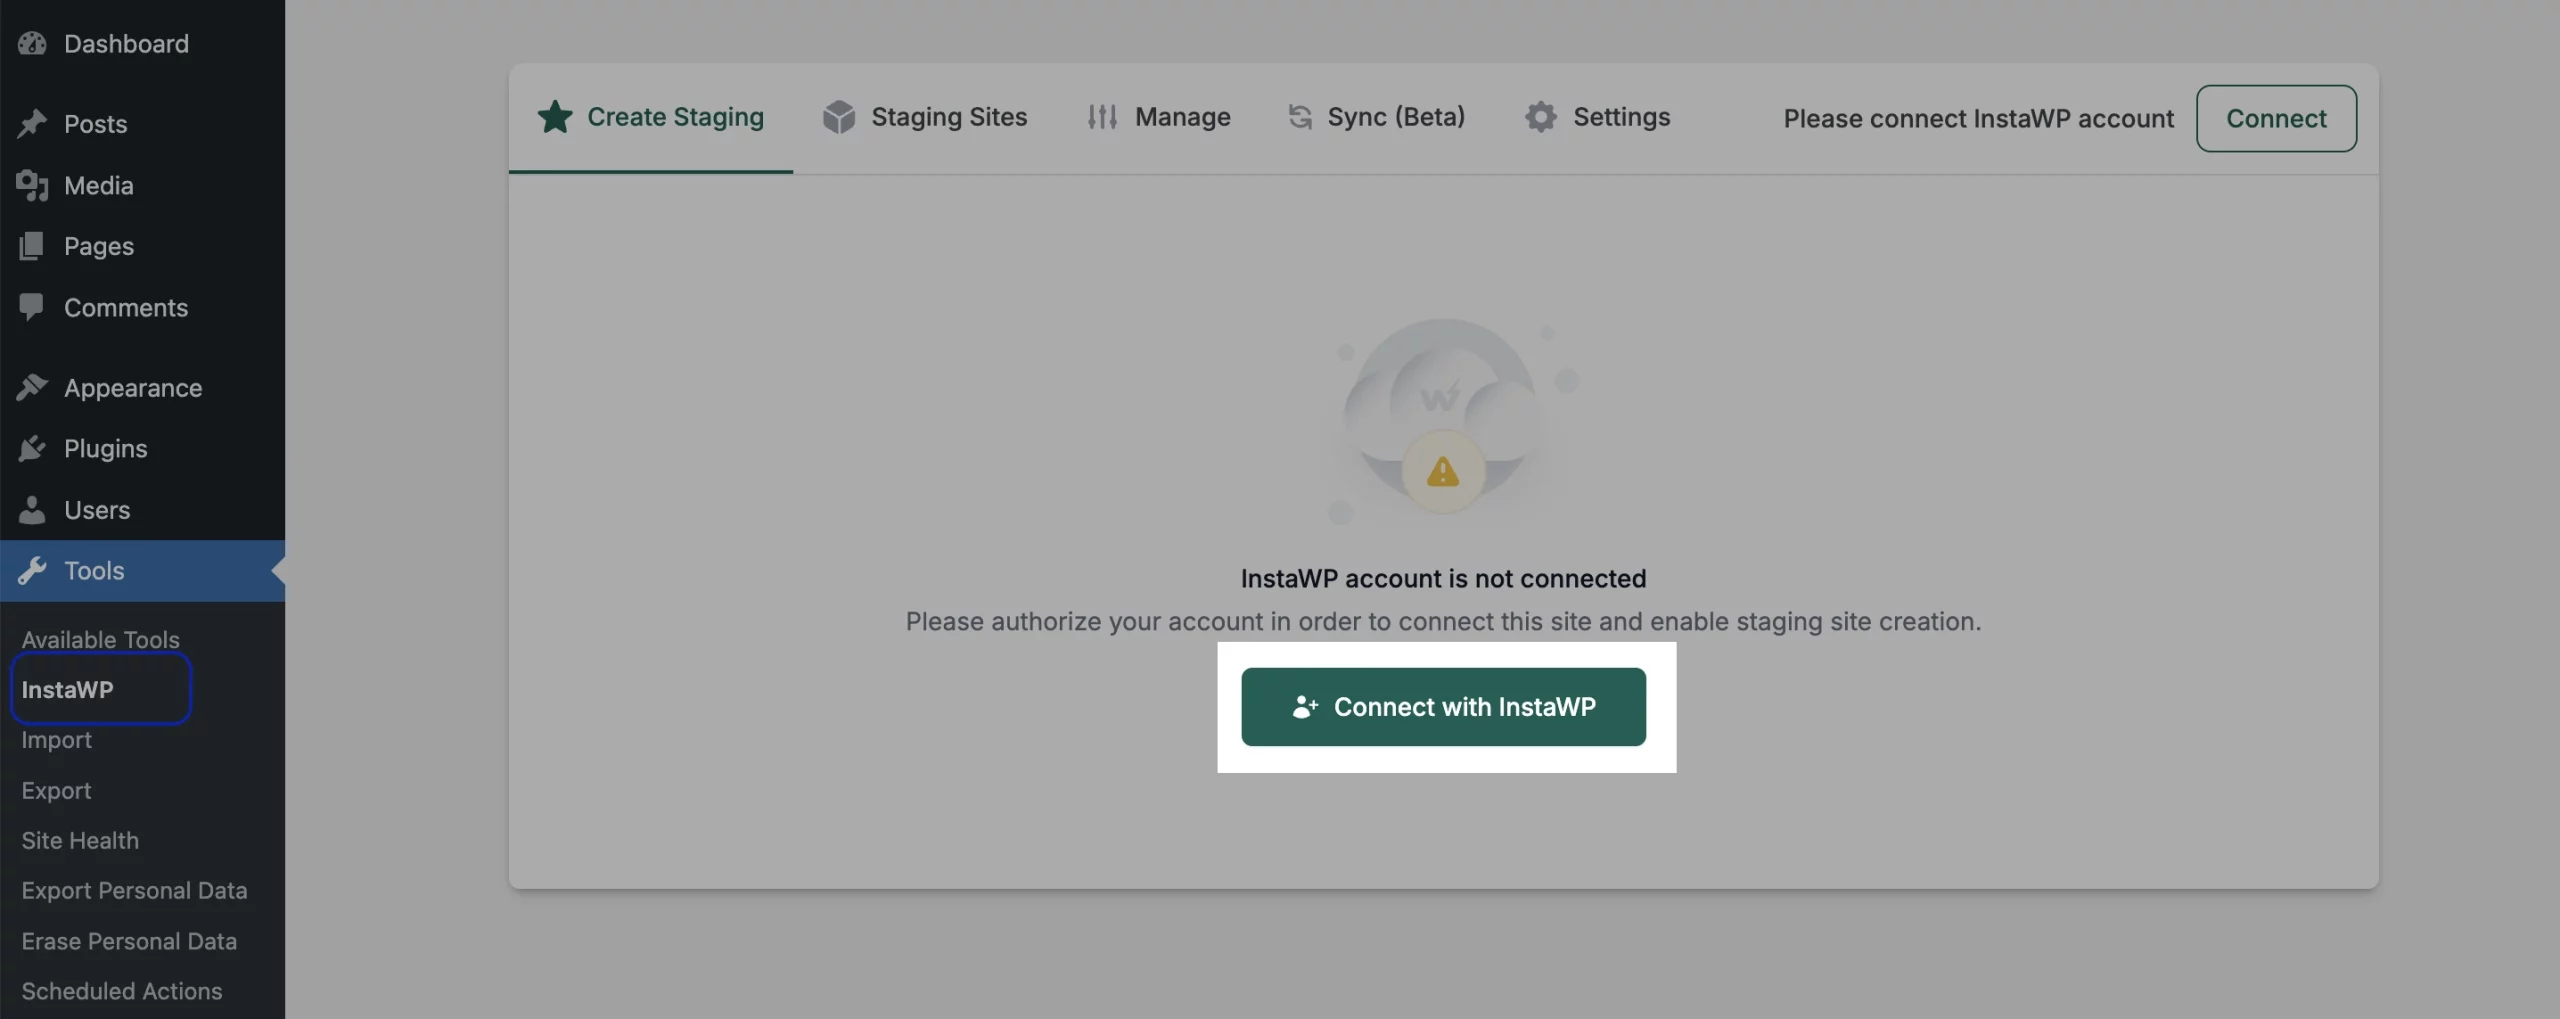Click the Settings gear icon

(x=1541, y=117)
